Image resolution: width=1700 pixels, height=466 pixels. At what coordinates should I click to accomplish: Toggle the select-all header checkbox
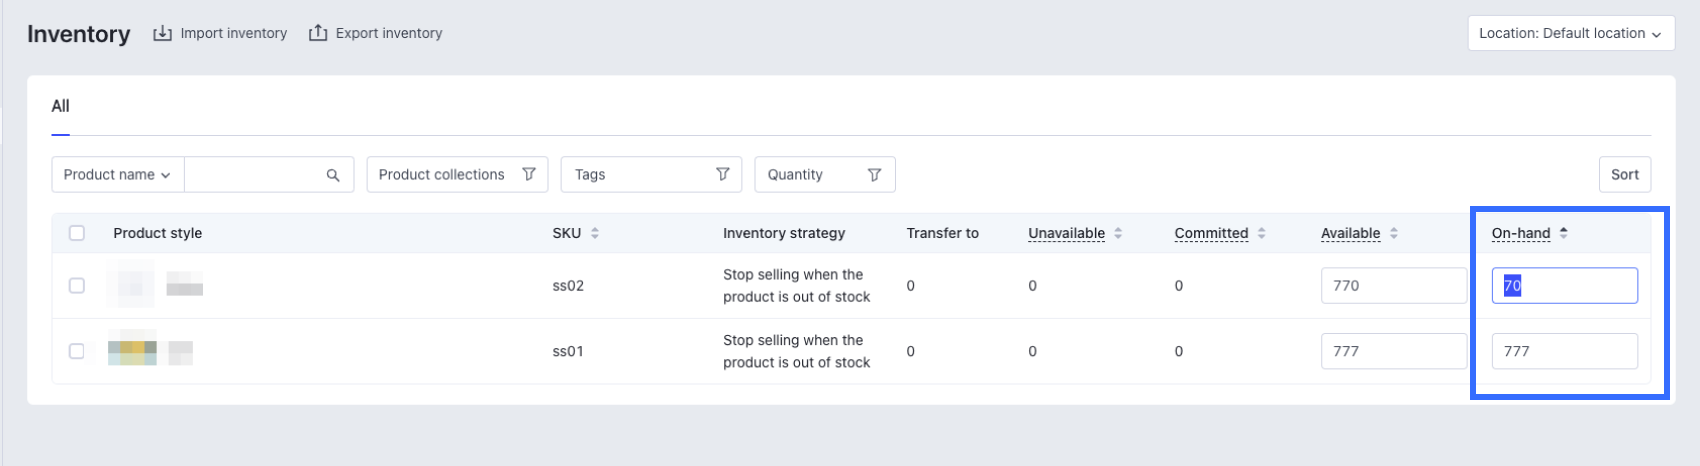pyautogui.click(x=77, y=233)
